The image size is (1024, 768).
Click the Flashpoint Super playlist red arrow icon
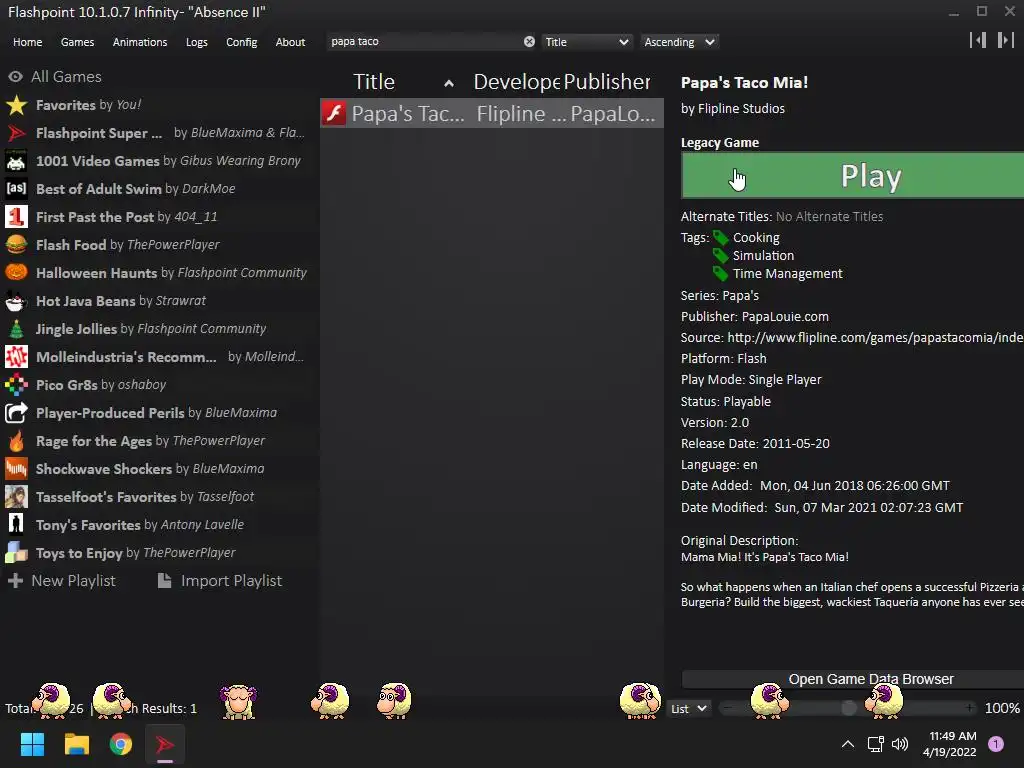16,133
